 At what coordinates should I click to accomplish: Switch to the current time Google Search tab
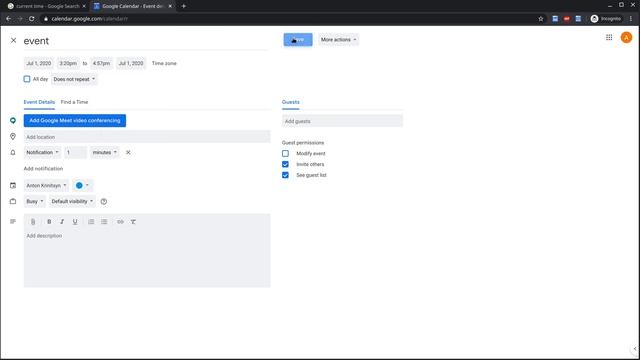click(46, 6)
